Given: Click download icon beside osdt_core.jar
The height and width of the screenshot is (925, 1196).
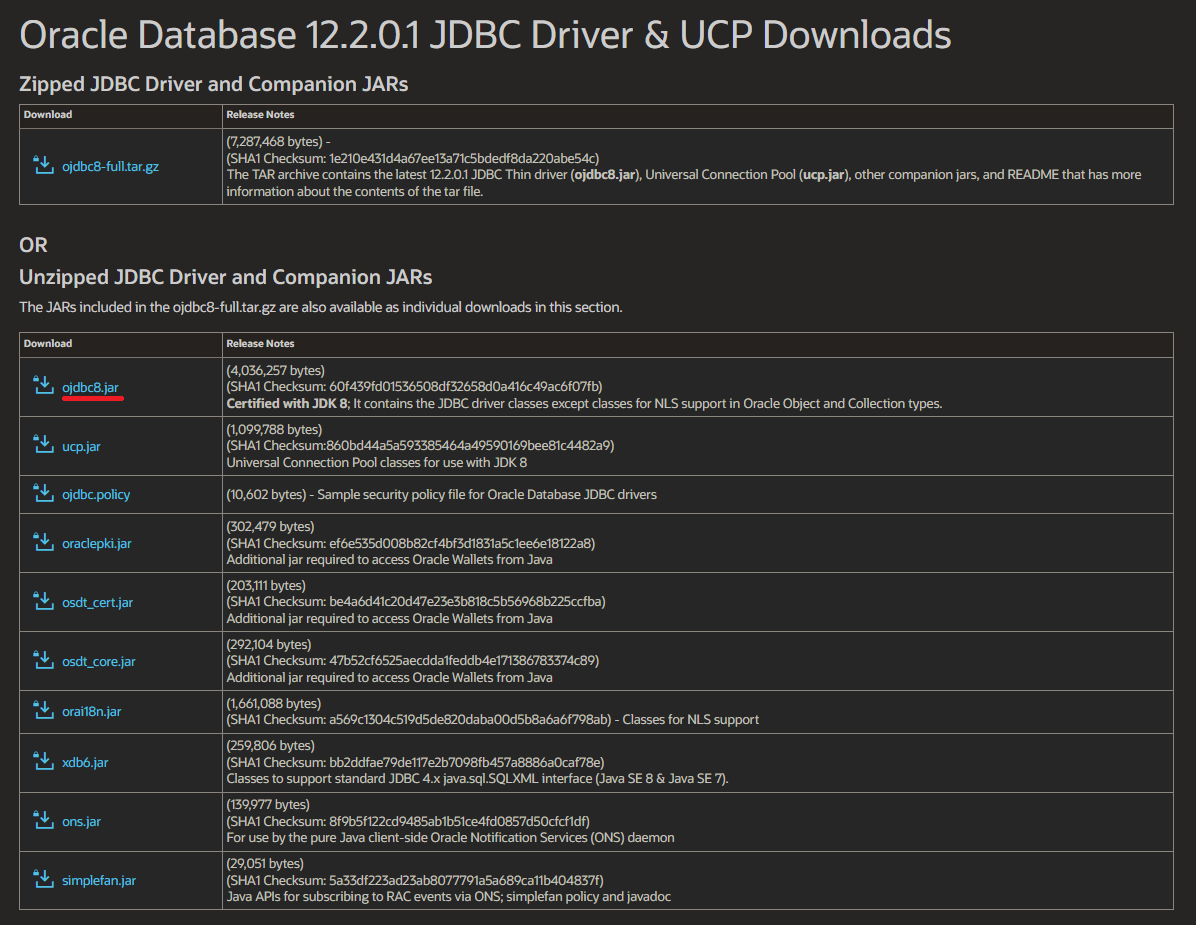Looking at the screenshot, I should tap(43, 660).
